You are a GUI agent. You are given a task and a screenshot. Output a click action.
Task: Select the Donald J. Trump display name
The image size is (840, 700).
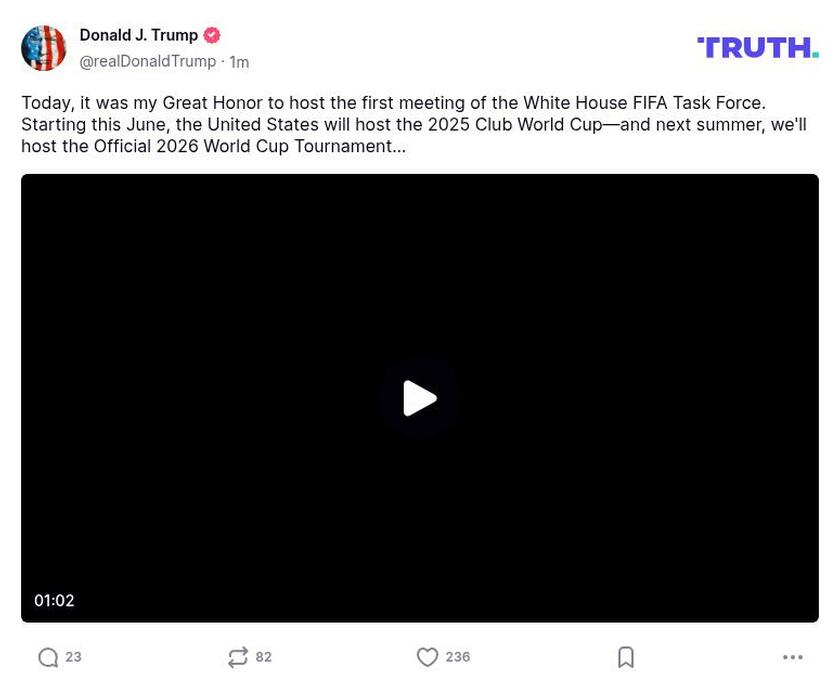point(139,34)
